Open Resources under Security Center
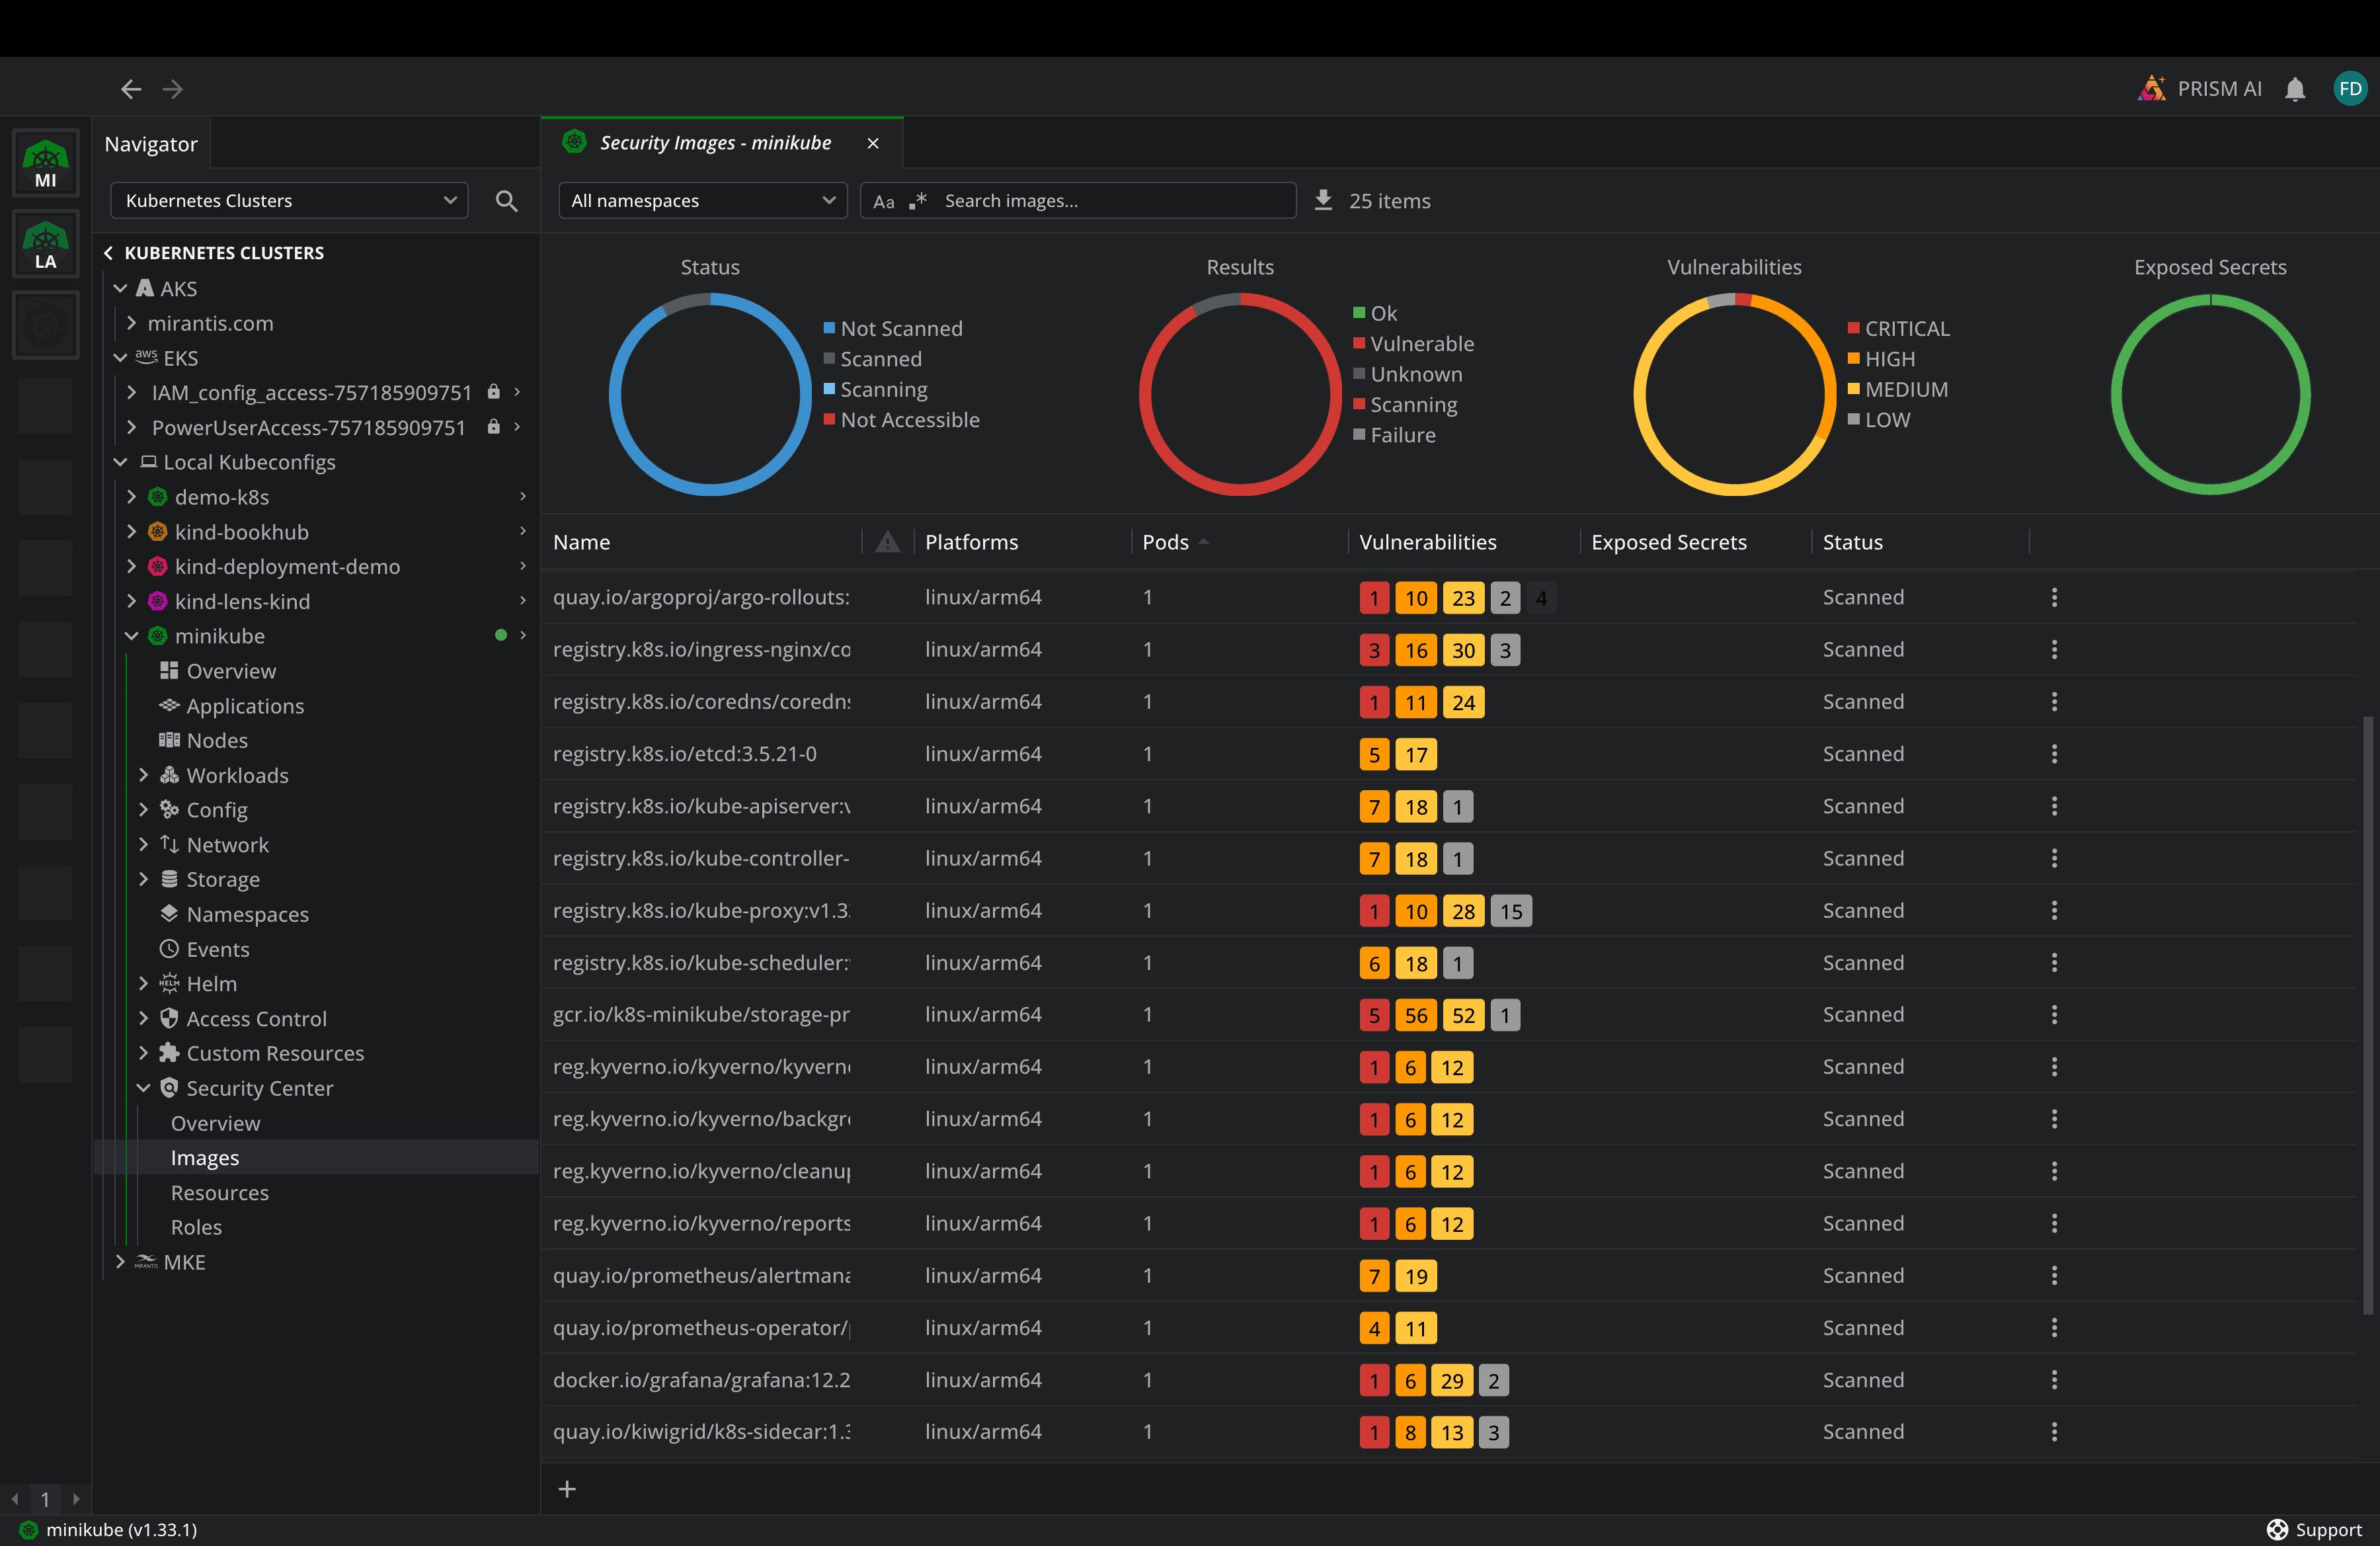 (219, 1192)
